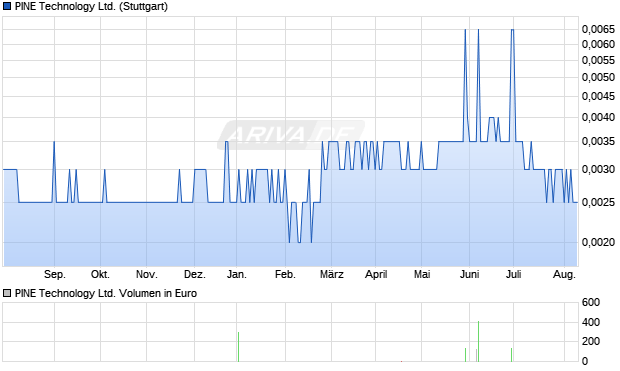Select the 'Sep.' month label
The image size is (620, 371).
[55, 274]
